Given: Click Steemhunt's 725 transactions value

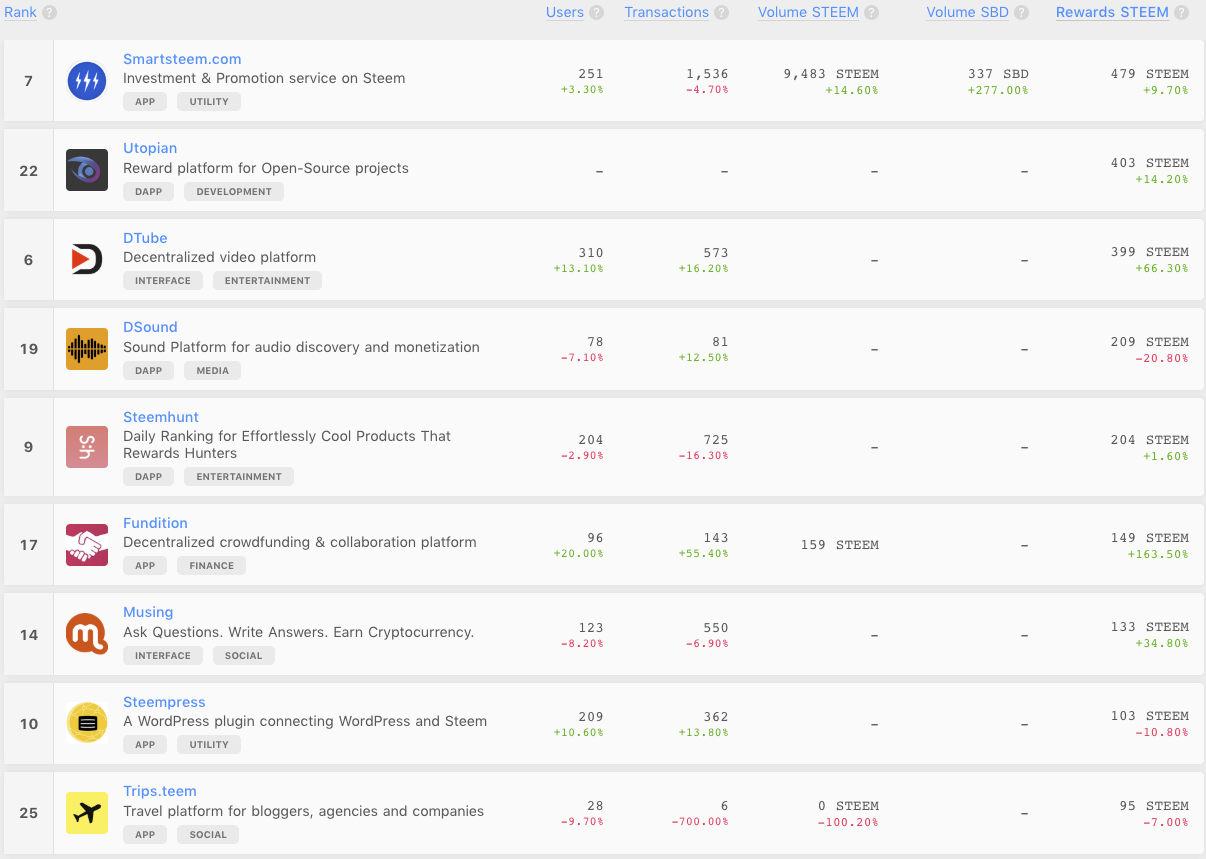Looking at the screenshot, I should (x=716, y=440).
